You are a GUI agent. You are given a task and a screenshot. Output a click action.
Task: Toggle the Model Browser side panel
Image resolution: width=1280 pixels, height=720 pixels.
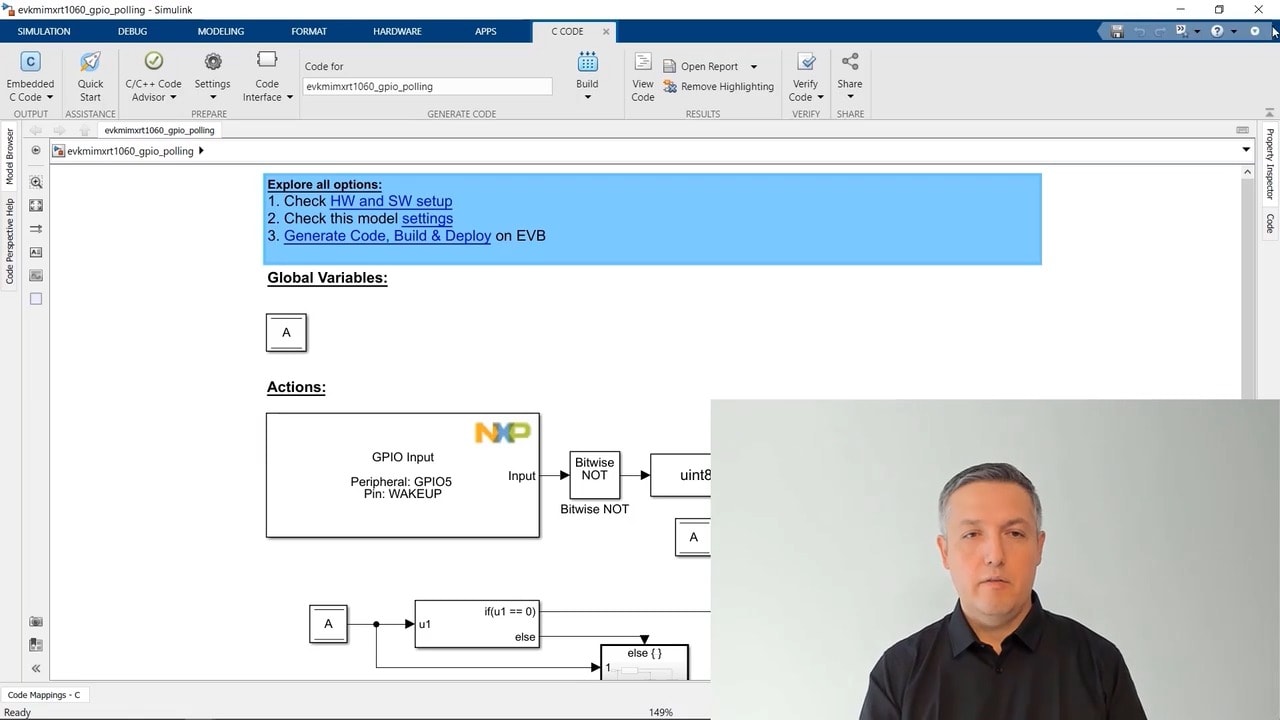pyautogui.click(x=10, y=156)
